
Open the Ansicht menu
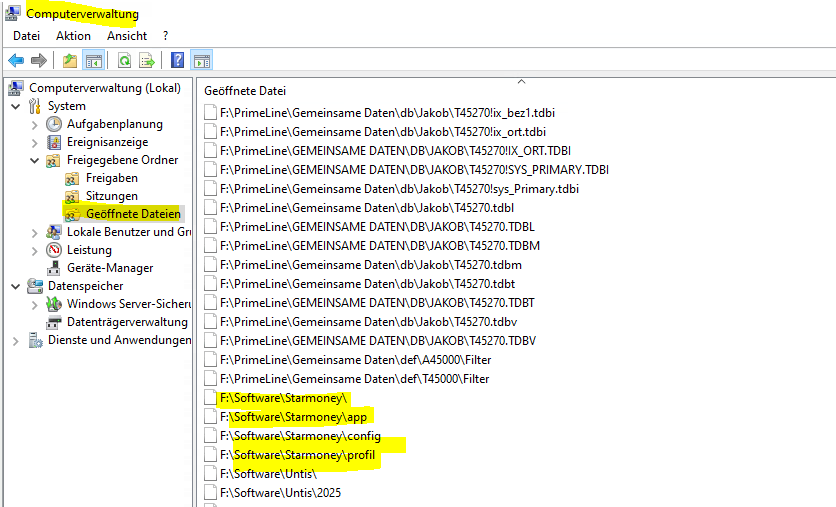[127, 36]
